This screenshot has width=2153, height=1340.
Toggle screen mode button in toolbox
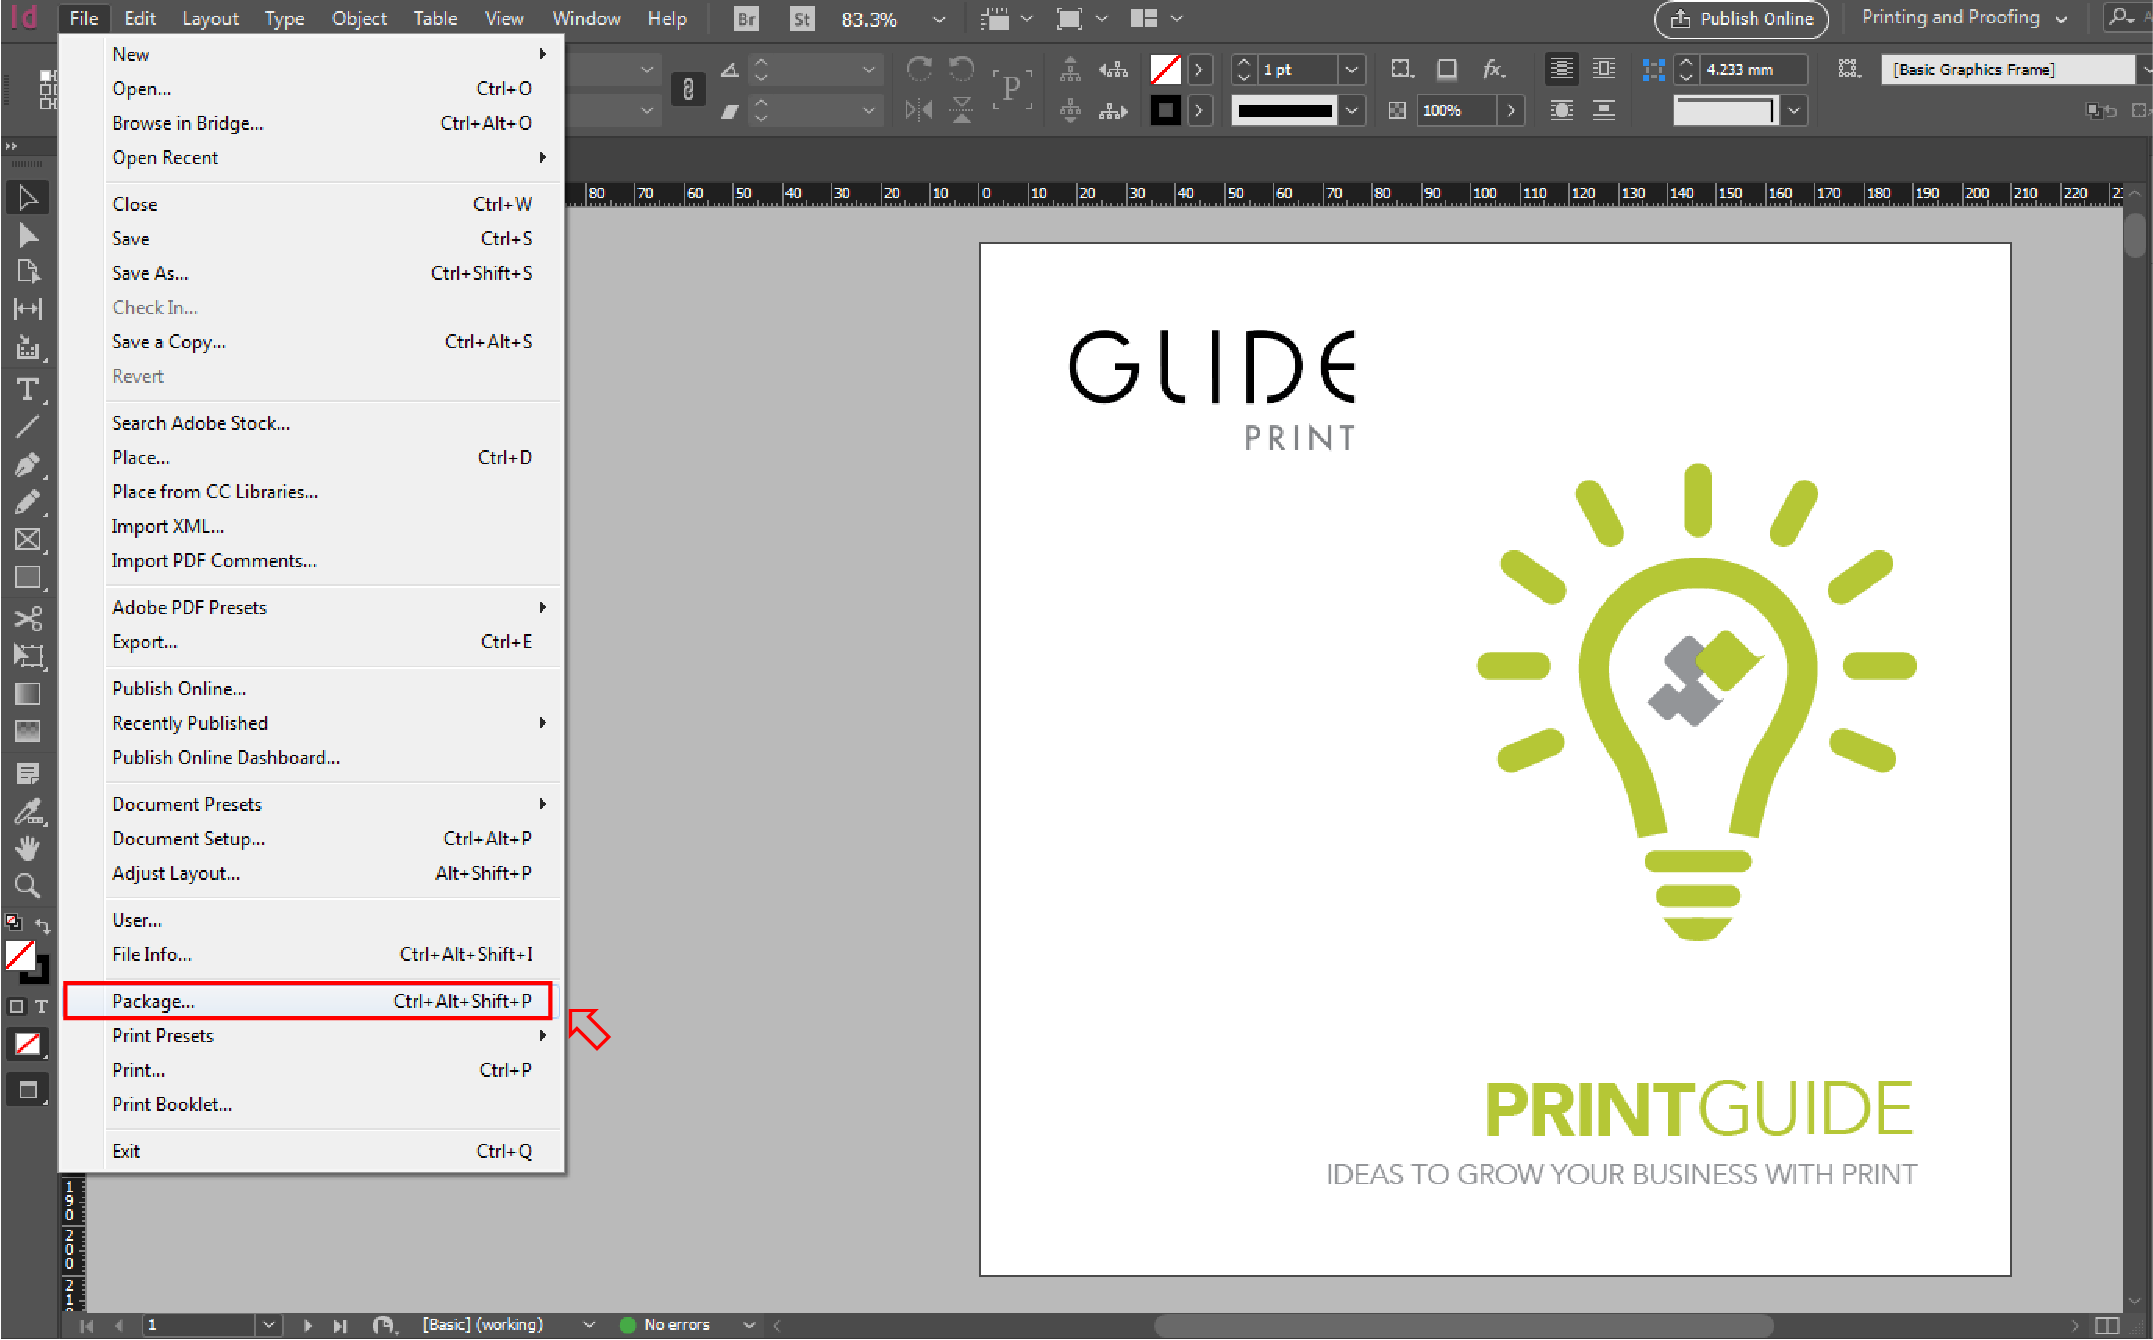(x=28, y=1090)
